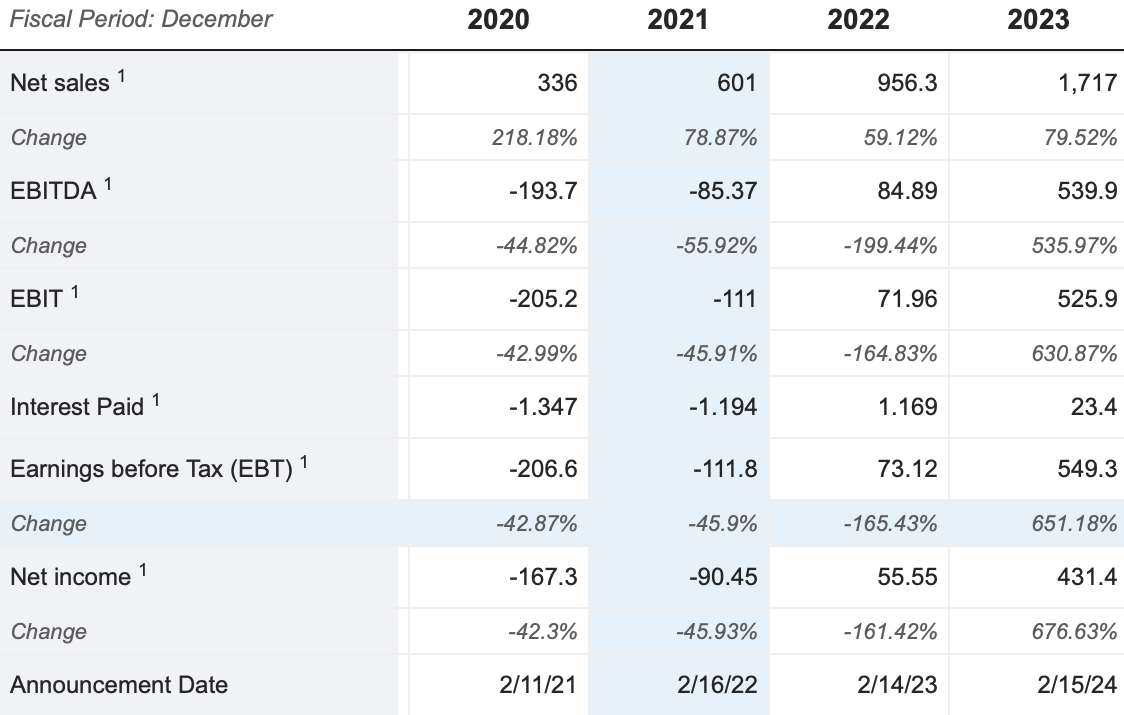
Task: Select the 2023 net sales value 1,717
Action: click(x=1087, y=83)
